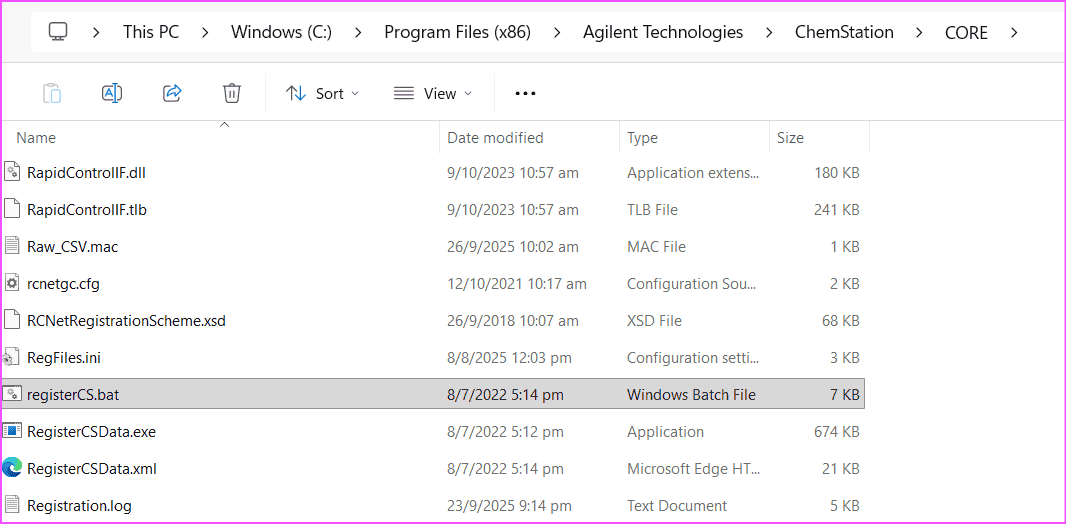The width and height of the screenshot is (1066, 524).
Task: Click the RapidControlIF.tlb file icon
Action: 12,209
